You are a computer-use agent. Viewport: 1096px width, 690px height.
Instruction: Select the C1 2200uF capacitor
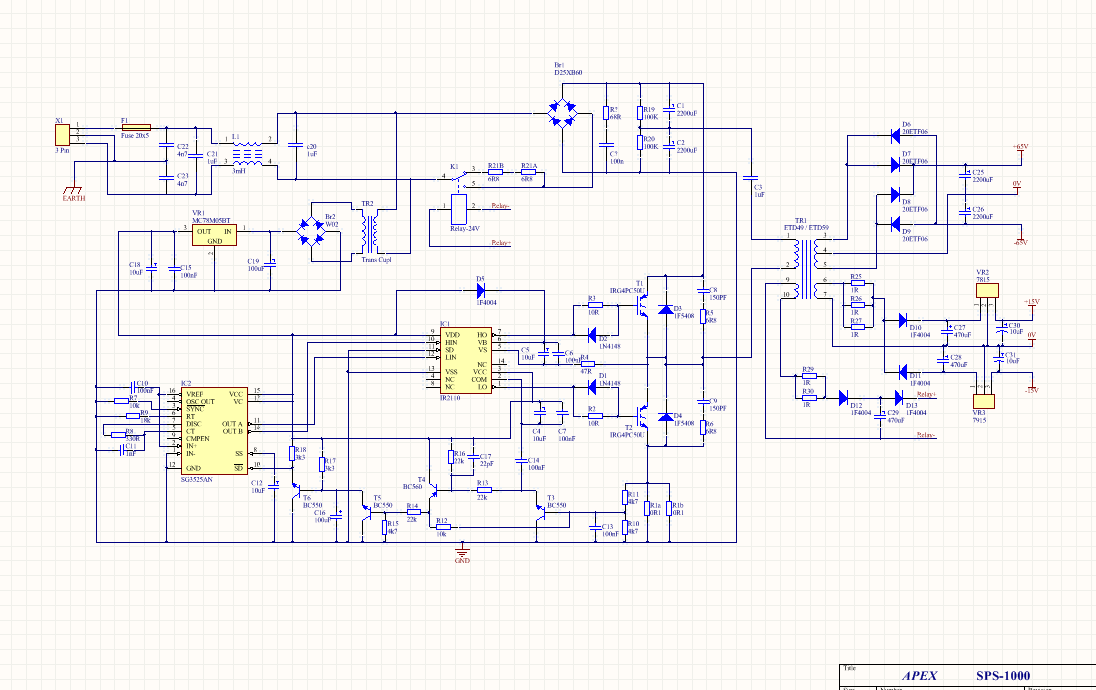tap(670, 109)
